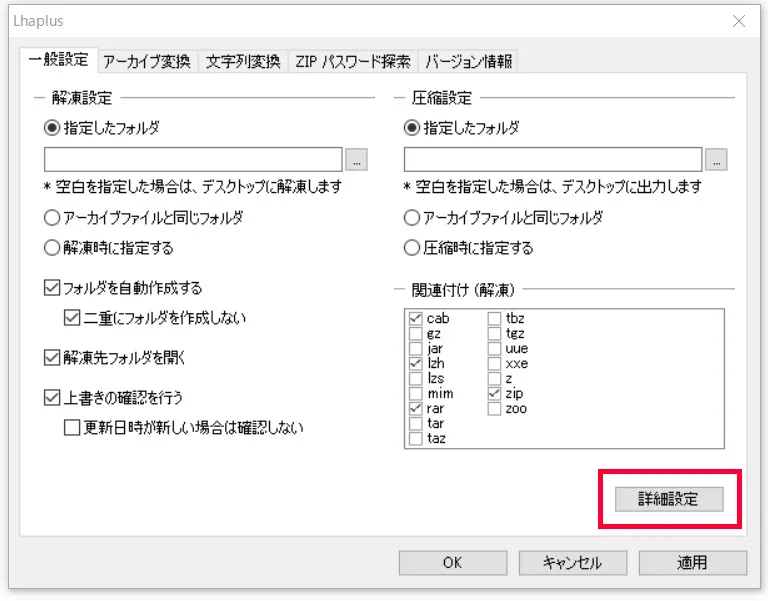Enable the uue file association
Viewport: 768px width, 601px height.
pos(494,349)
